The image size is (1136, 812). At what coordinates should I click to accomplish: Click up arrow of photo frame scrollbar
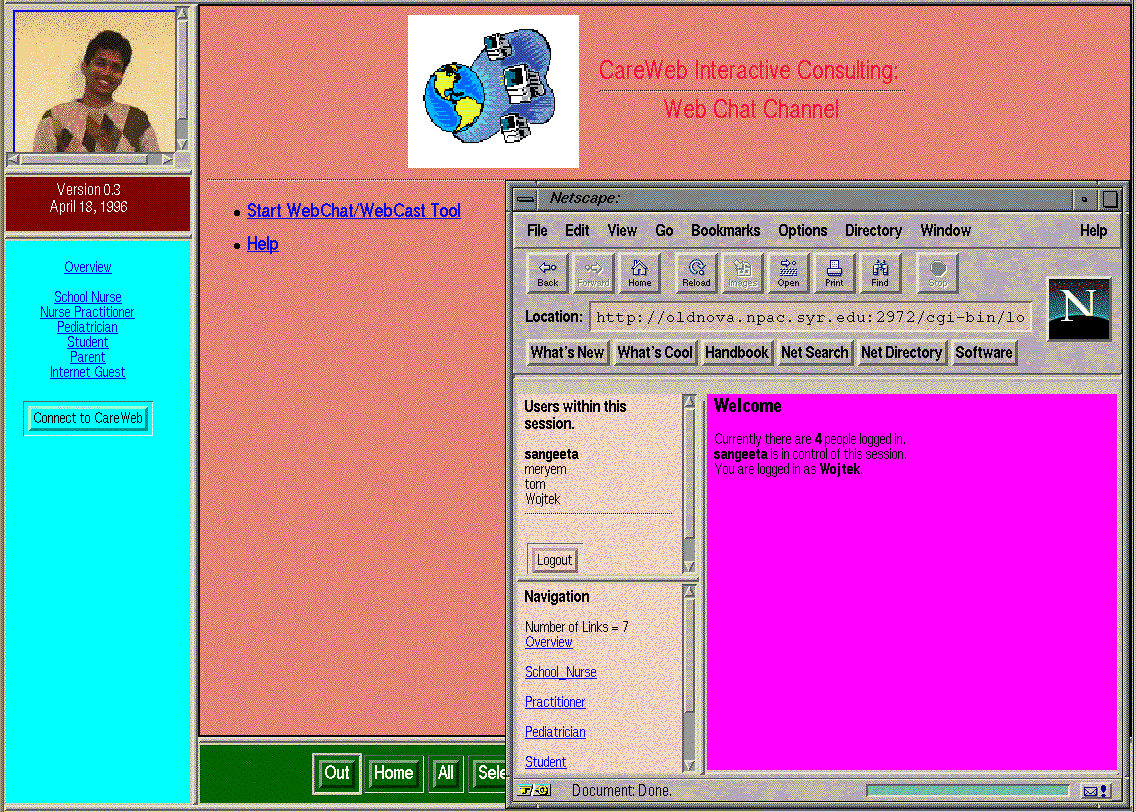pyautogui.click(x=183, y=14)
